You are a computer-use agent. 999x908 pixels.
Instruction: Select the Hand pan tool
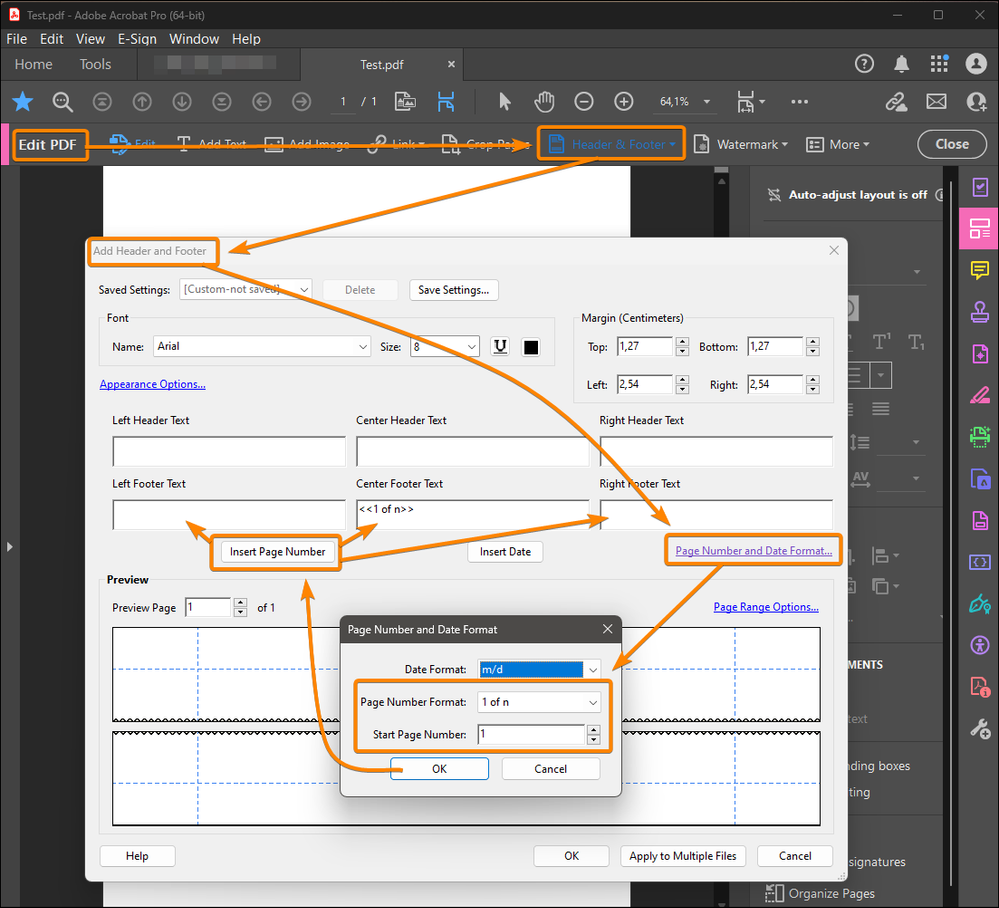coord(544,101)
